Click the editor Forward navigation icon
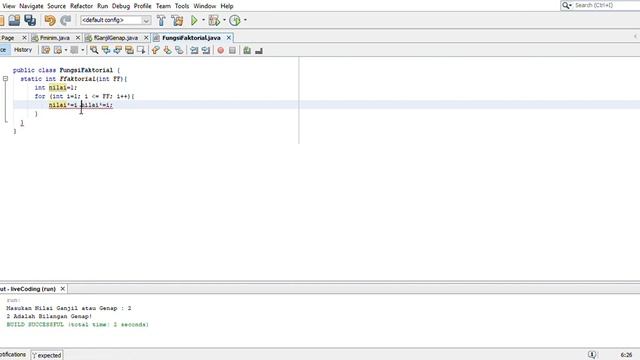The width and height of the screenshot is (640, 360). pyautogui.click(x=74, y=50)
